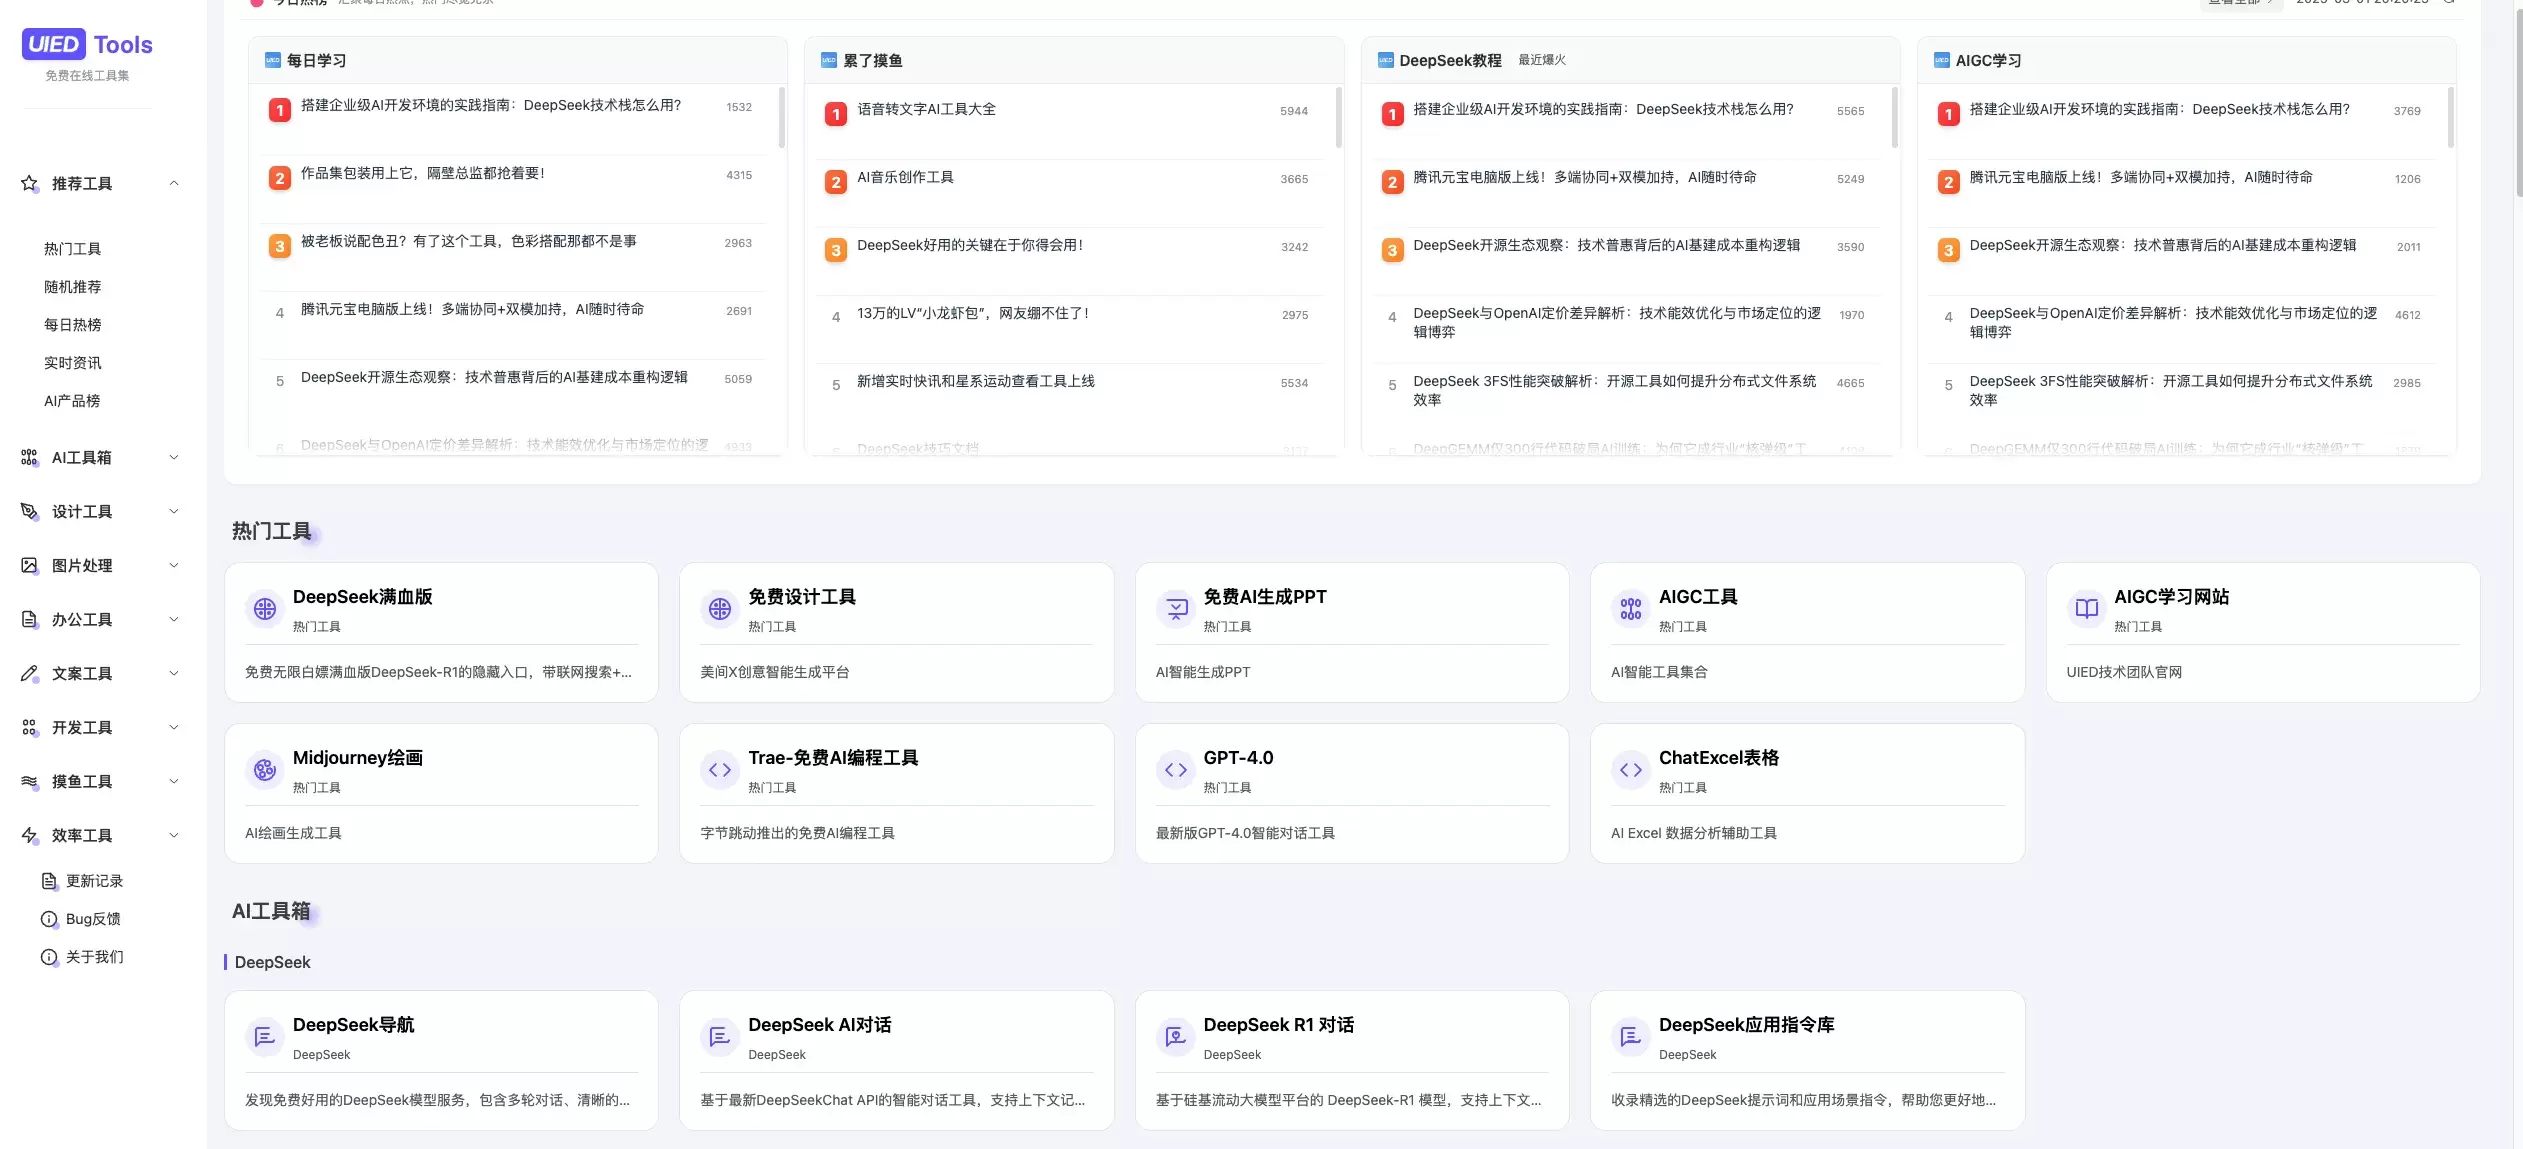2523x1149 pixels.
Task: Click the grid icon on AIGC工具 card
Action: [1631, 608]
